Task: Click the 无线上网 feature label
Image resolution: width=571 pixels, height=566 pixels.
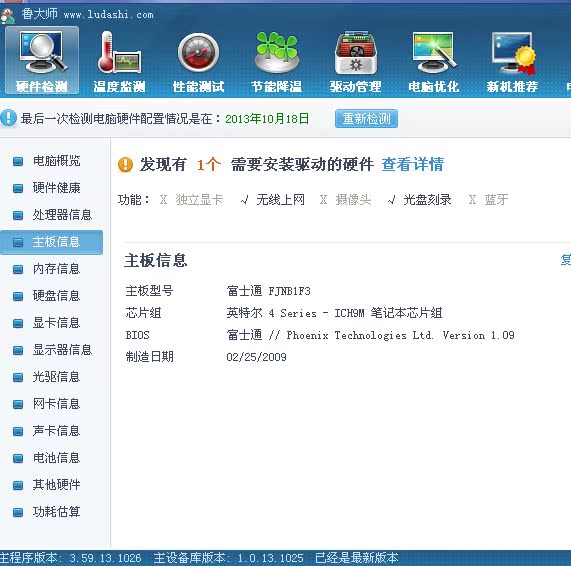Action: pos(280,200)
